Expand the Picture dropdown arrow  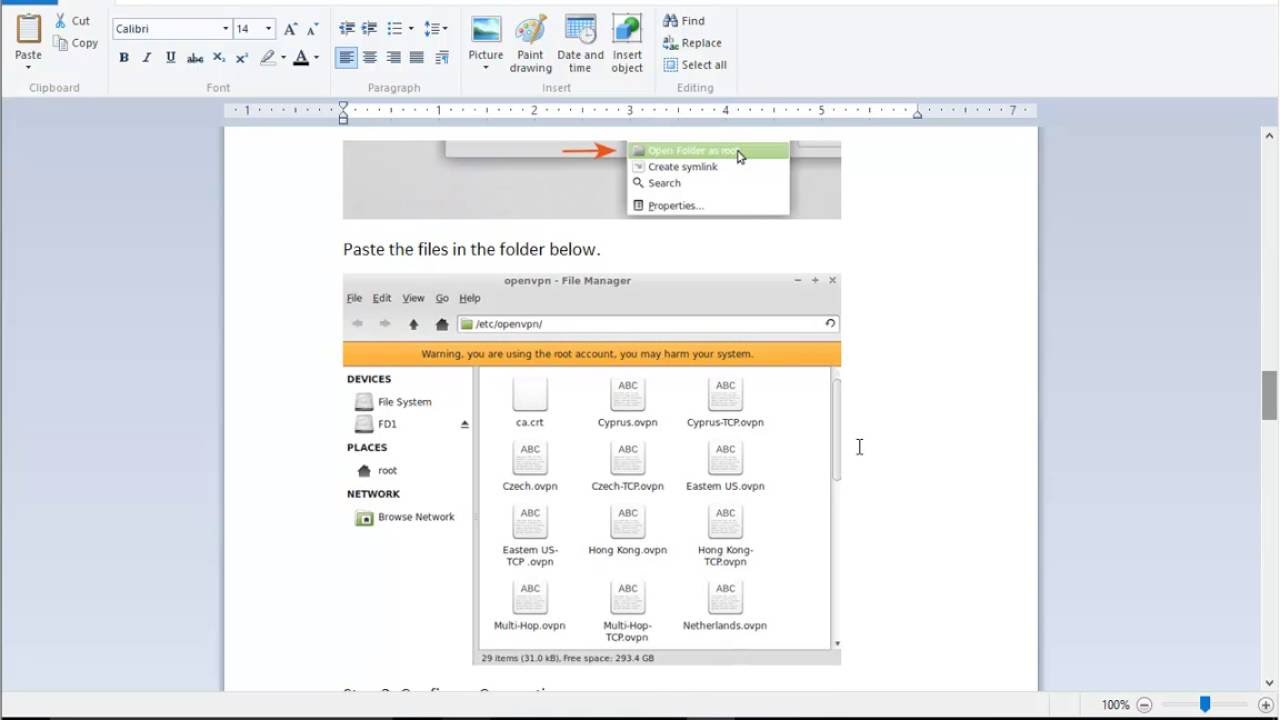pyautogui.click(x=486, y=68)
